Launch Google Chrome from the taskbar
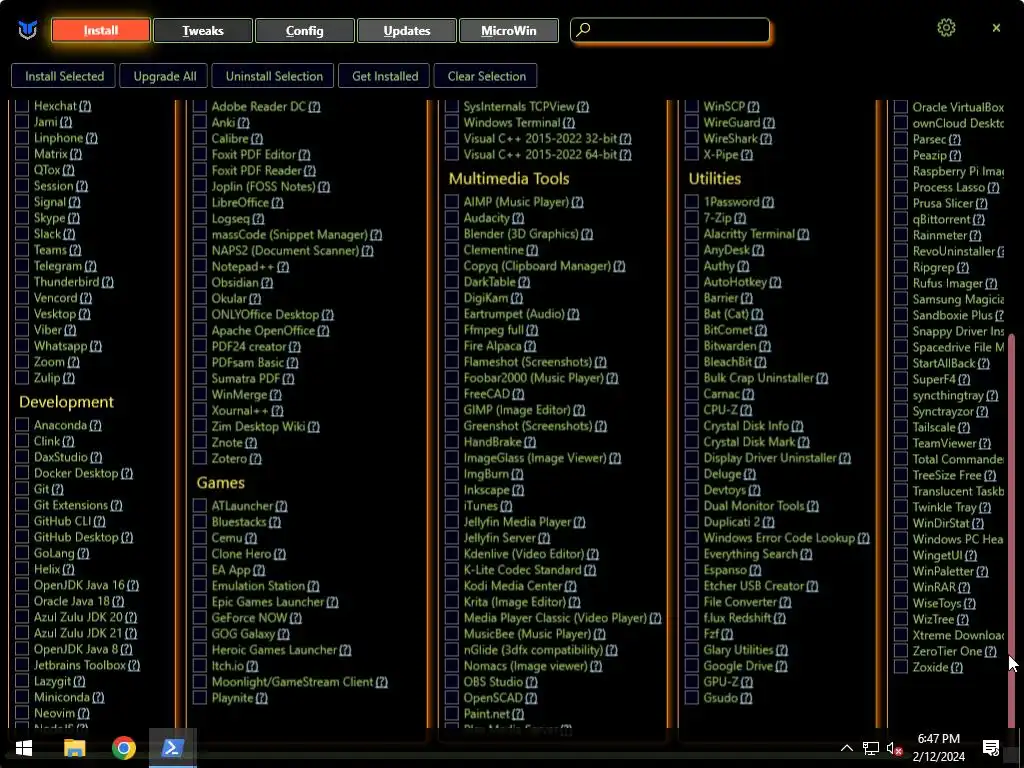This screenshot has width=1024, height=768. coord(123,748)
